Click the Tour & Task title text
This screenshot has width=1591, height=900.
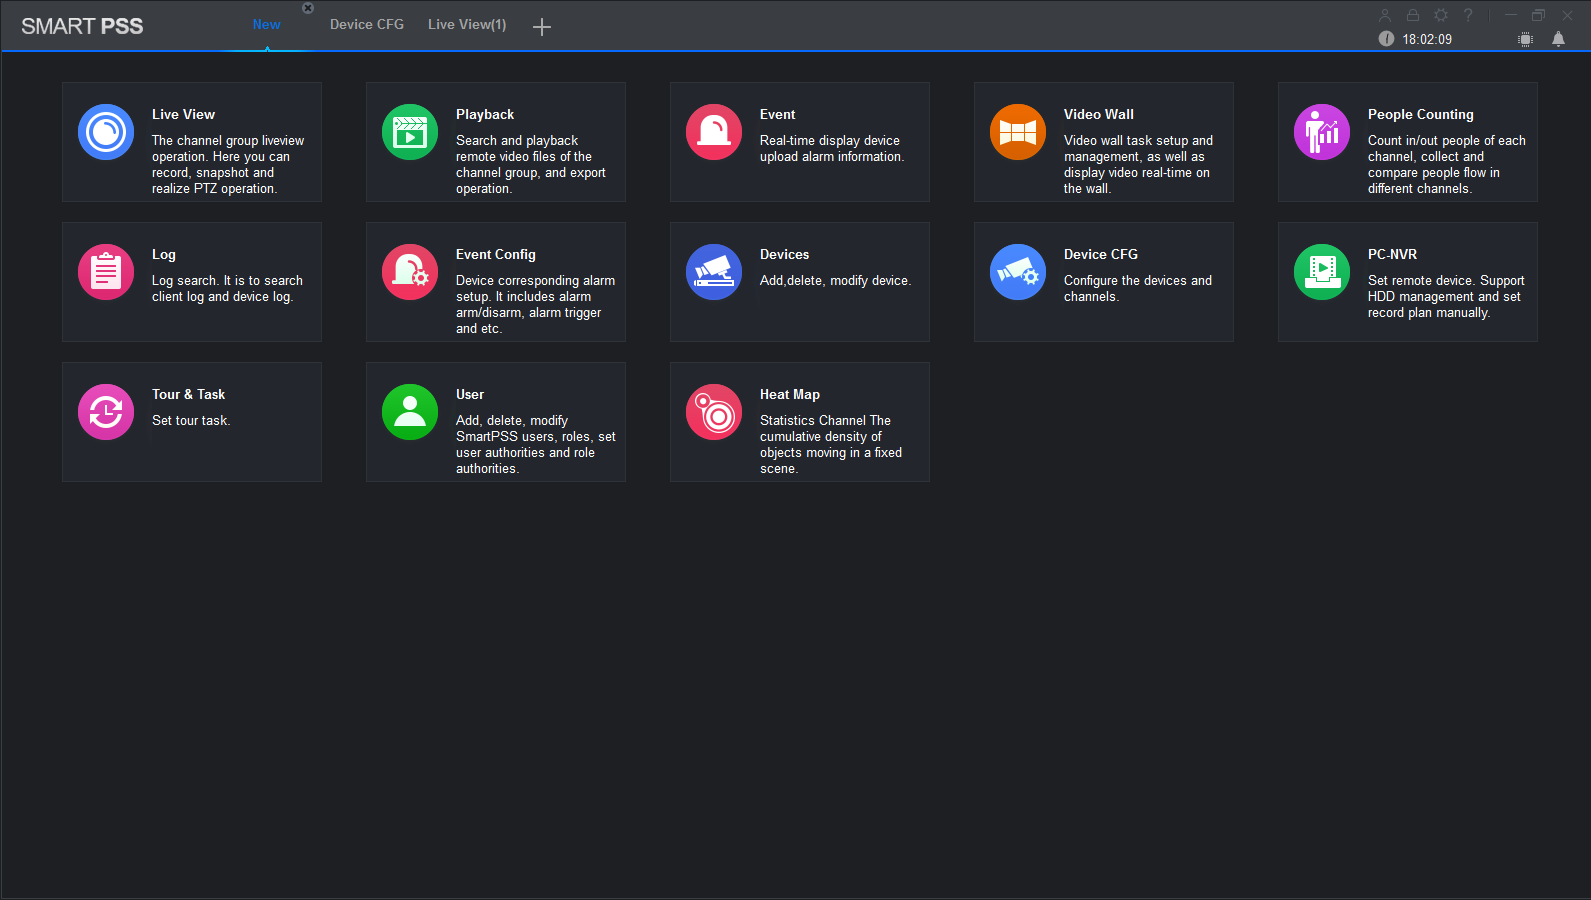189,394
